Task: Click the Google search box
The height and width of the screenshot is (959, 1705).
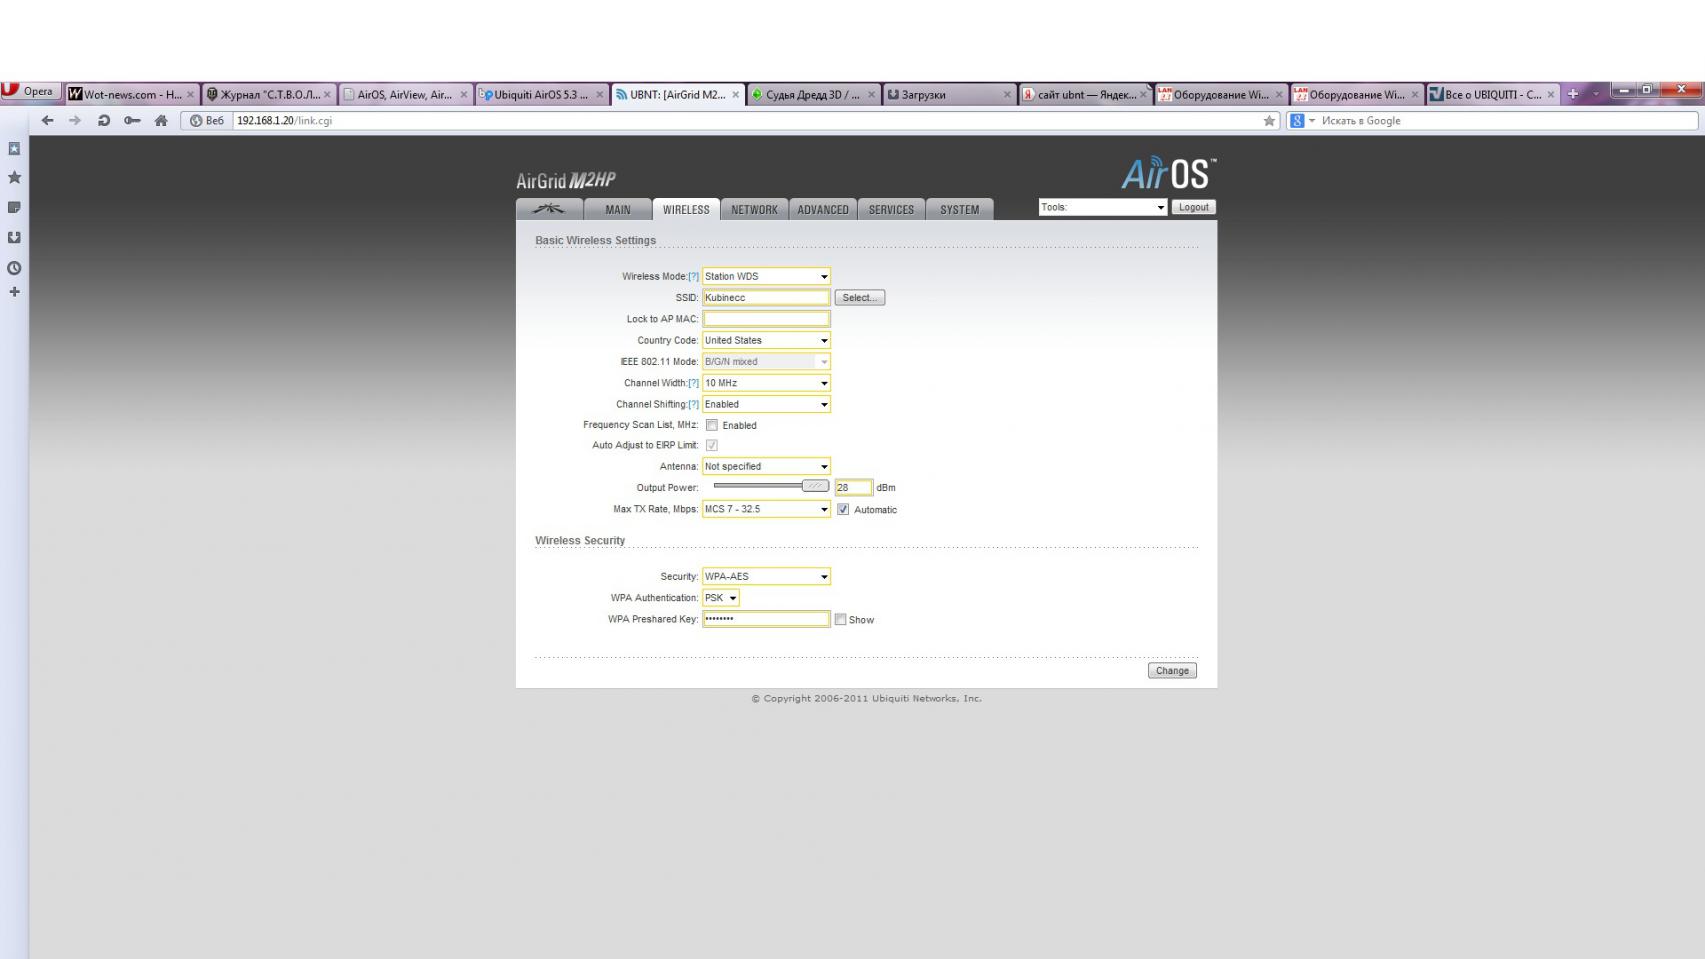Action: (1507, 121)
